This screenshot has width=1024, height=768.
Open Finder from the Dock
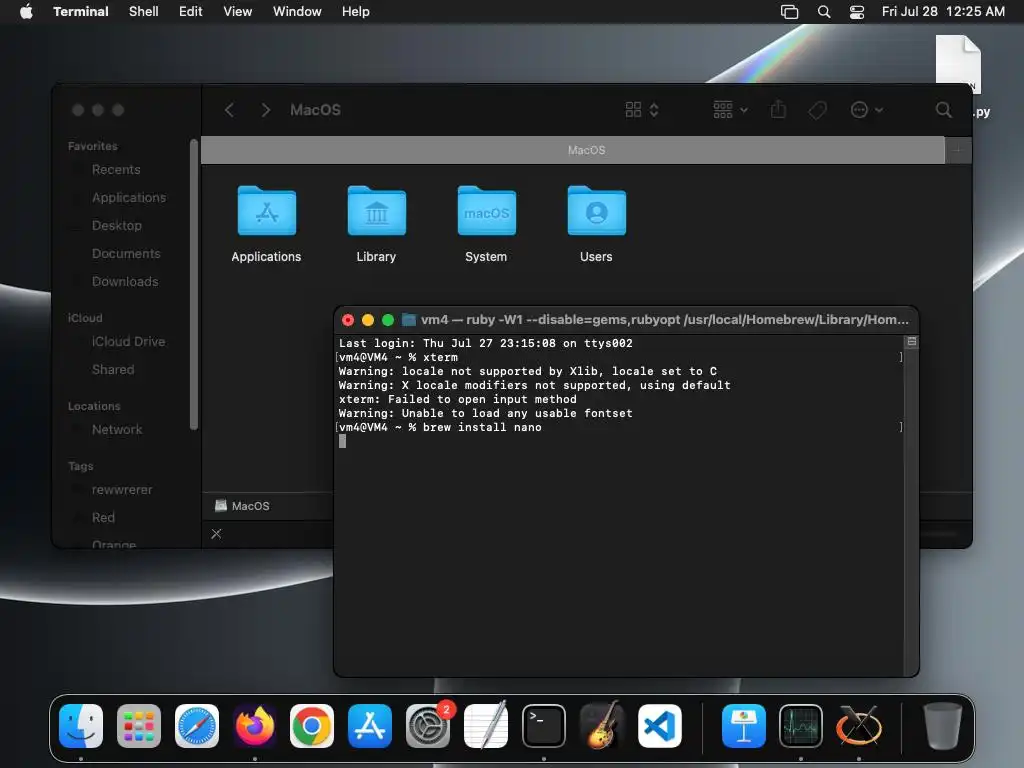[x=81, y=726]
